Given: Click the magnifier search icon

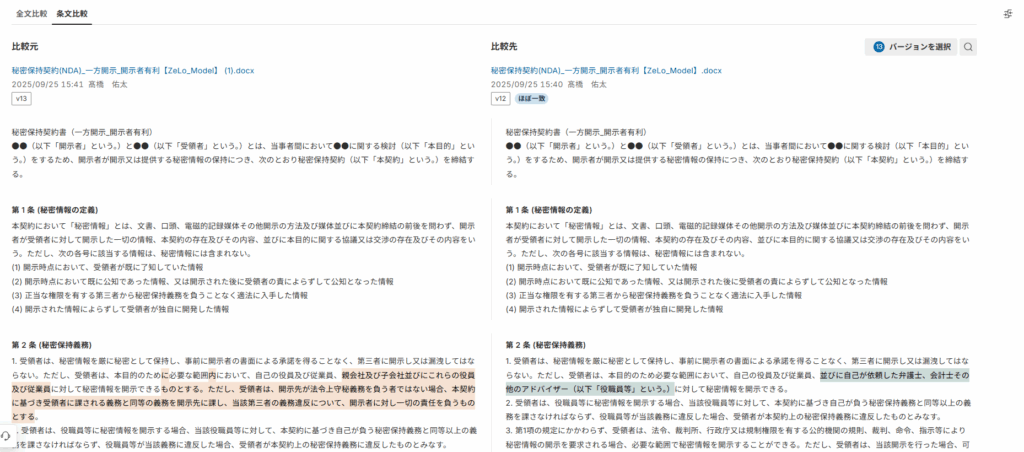Looking at the screenshot, I should (967, 47).
